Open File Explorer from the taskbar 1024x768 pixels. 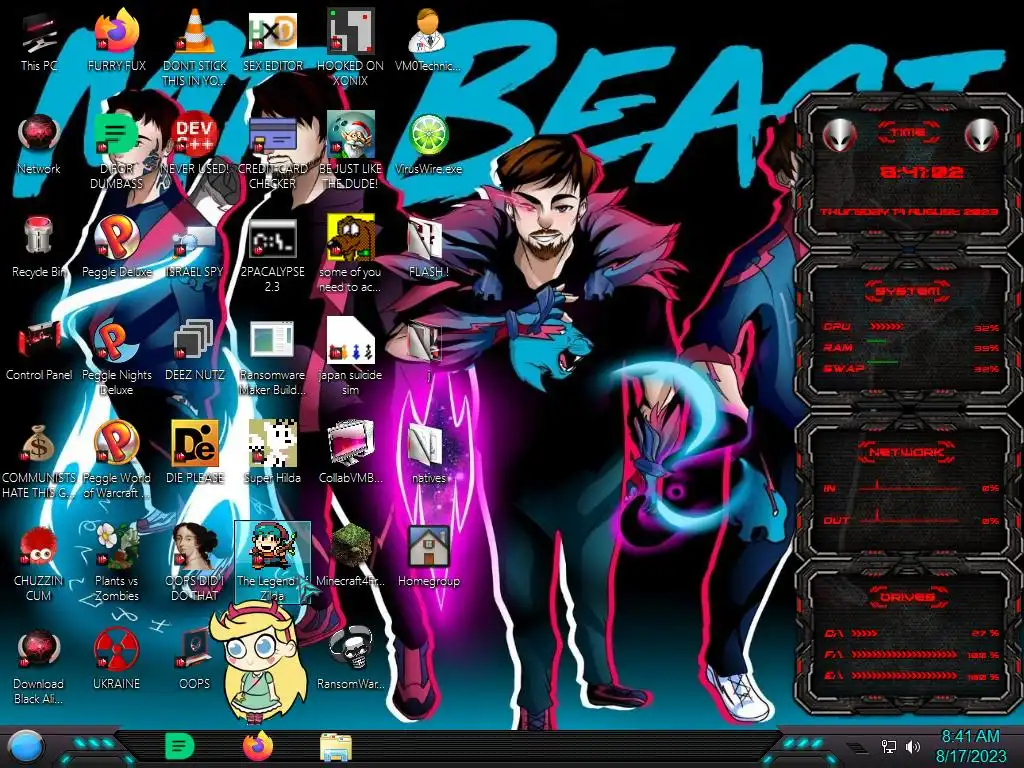[336, 747]
